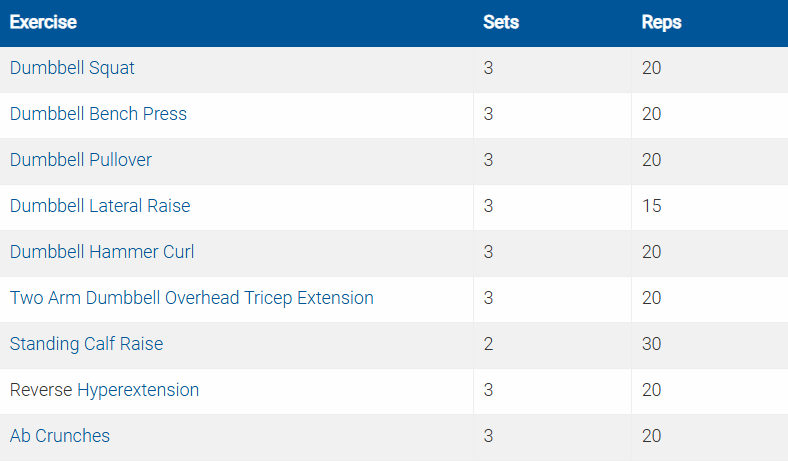Click the 30 reps cell for Calf Raise
This screenshot has width=788, height=461.
652,345
